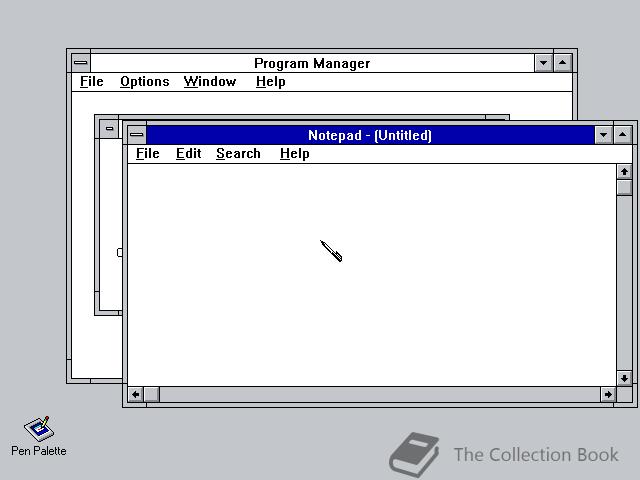Click Notepad's vertical scroll down arrow

624,378
